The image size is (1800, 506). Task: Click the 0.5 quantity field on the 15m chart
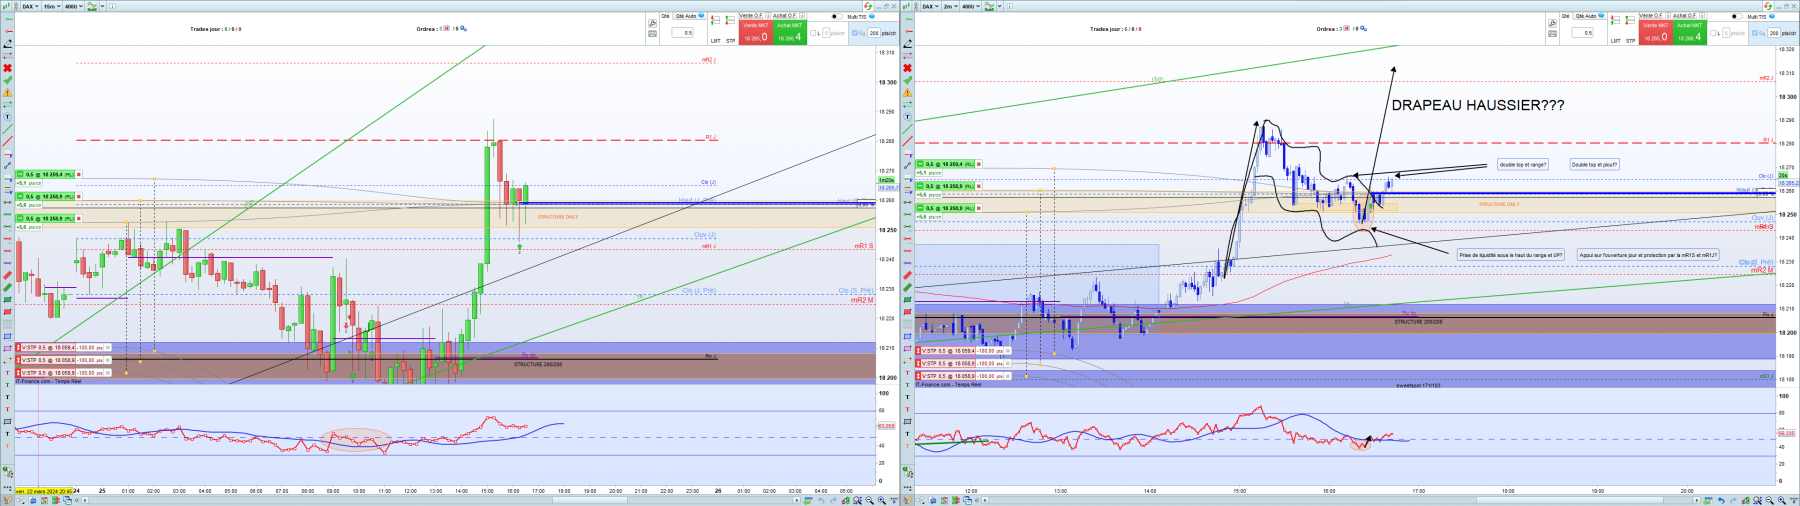tap(683, 33)
